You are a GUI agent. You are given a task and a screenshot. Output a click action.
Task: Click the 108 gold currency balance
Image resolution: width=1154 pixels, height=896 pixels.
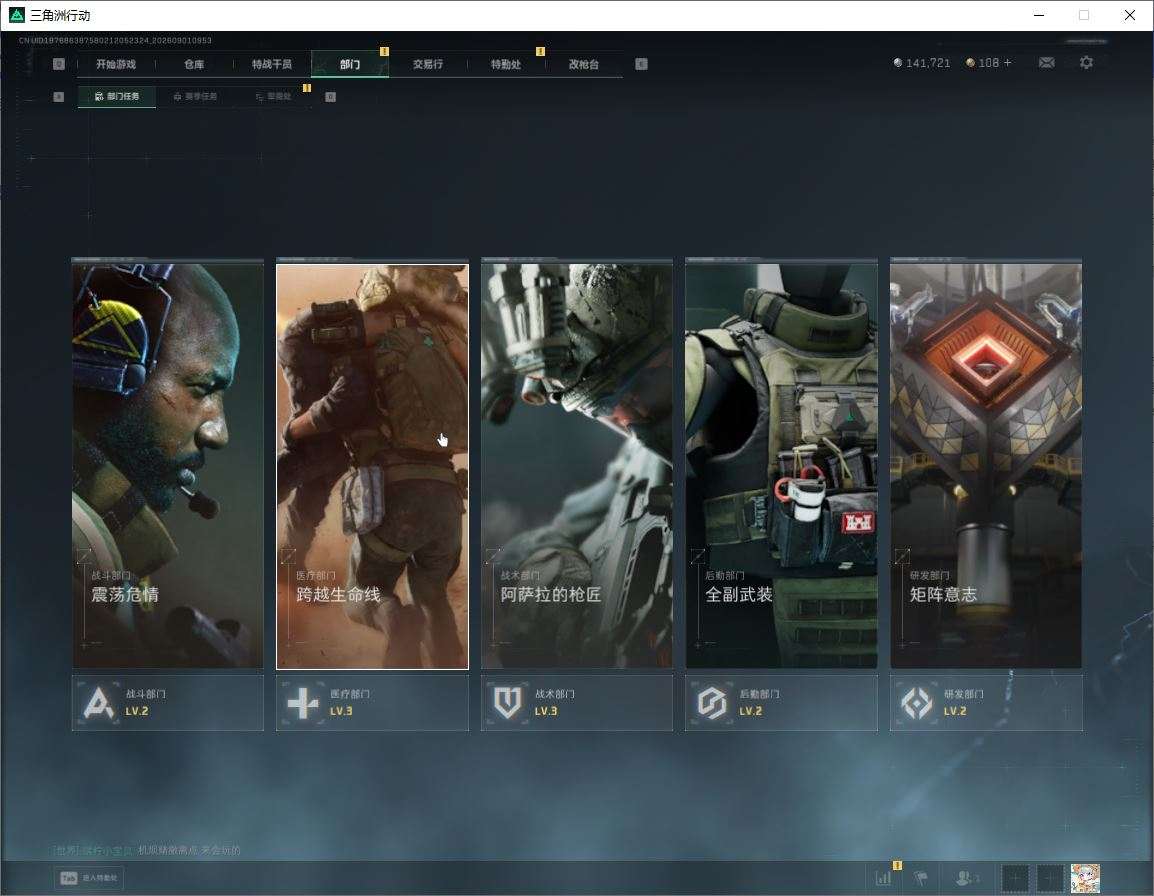tap(988, 63)
